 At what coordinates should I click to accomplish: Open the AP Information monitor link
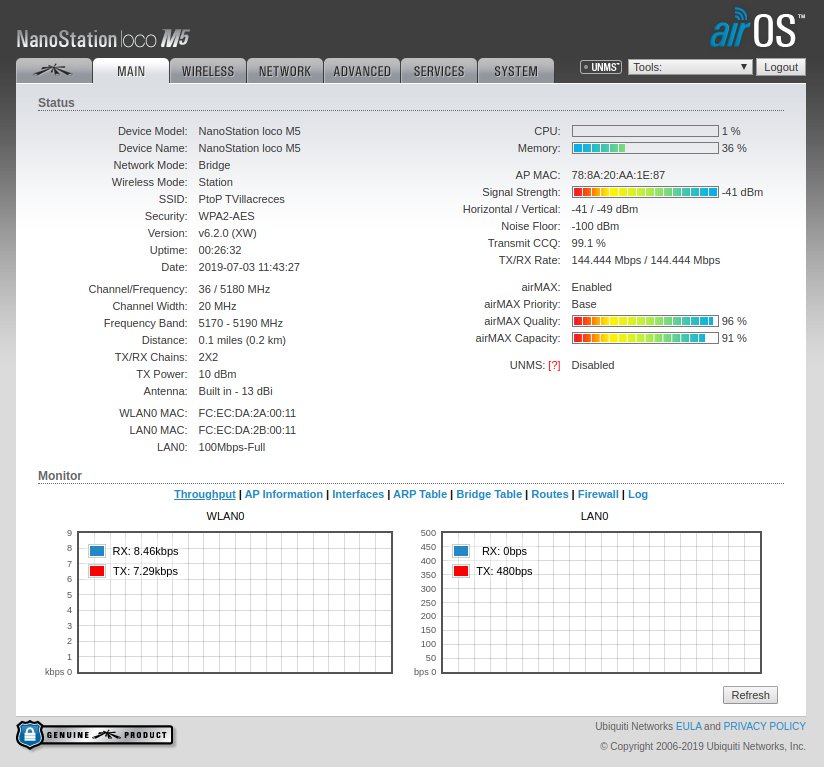tap(283, 494)
